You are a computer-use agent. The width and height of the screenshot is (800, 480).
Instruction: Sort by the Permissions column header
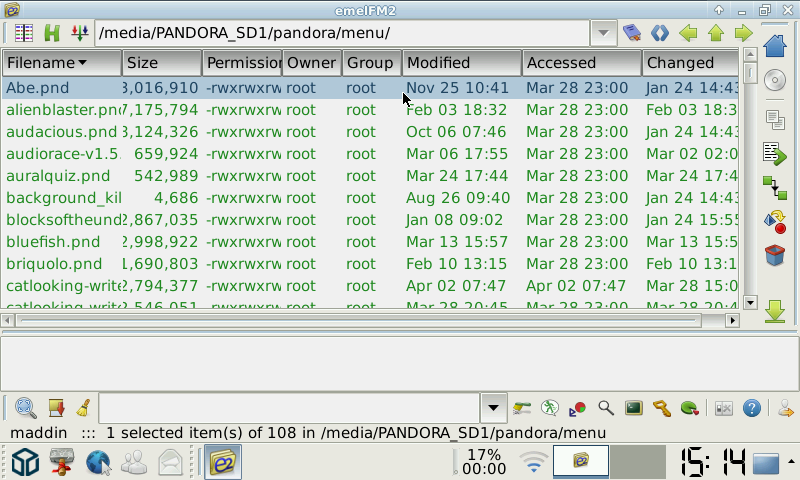click(242, 63)
